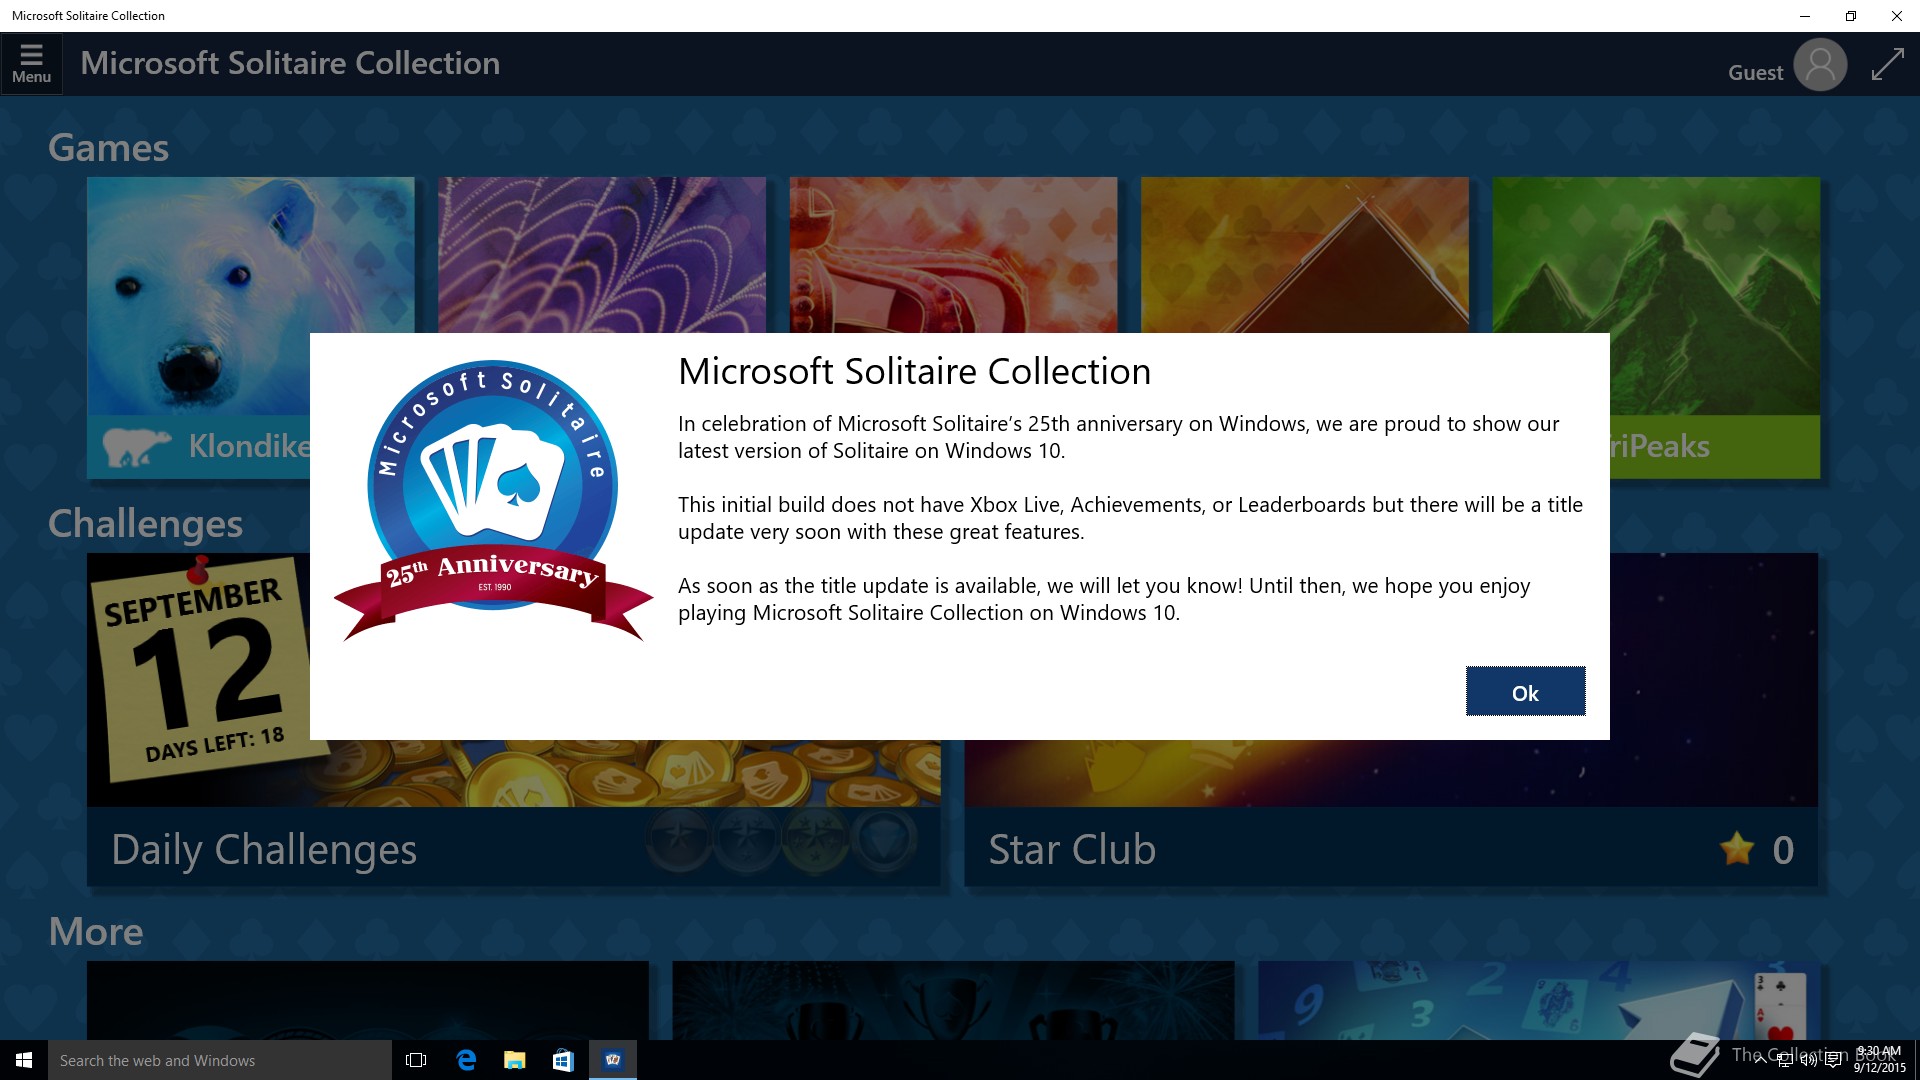This screenshot has height=1080, width=1920.
Task: Click the Star Club gold star icon
Action: pos(1737,849)
